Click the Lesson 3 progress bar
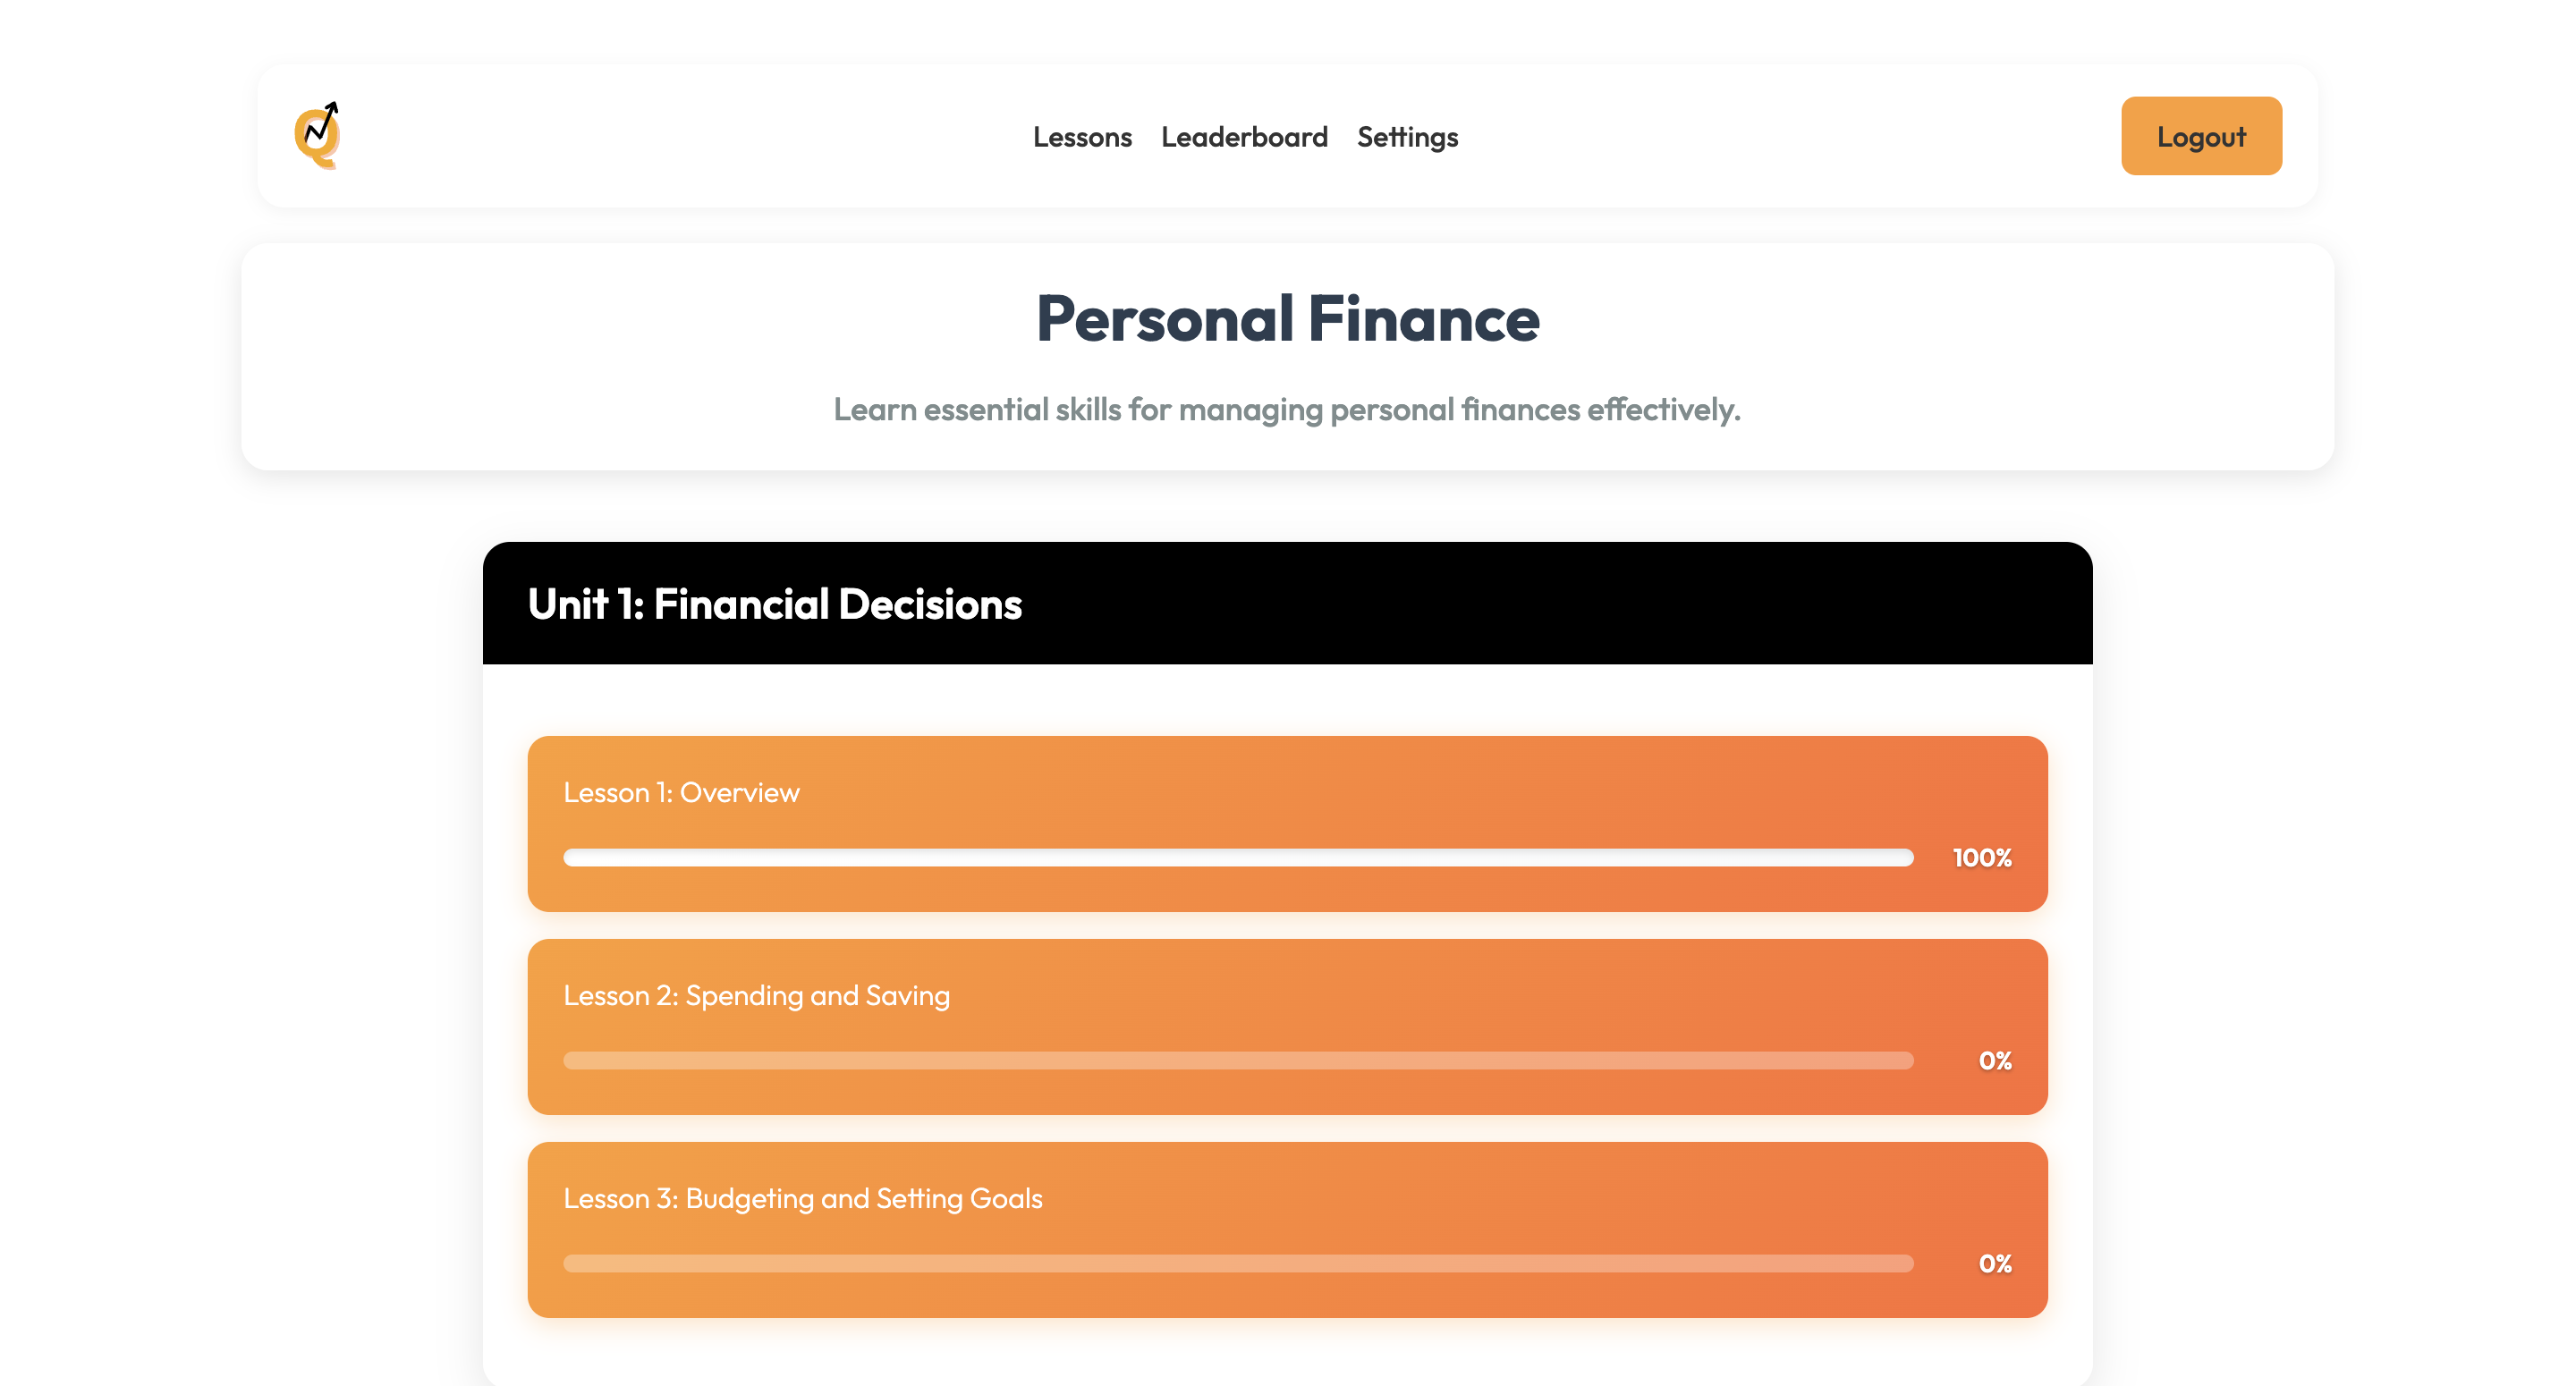The height and width of the screenshot is (1386, 2576). [x=1238, y=1264]
